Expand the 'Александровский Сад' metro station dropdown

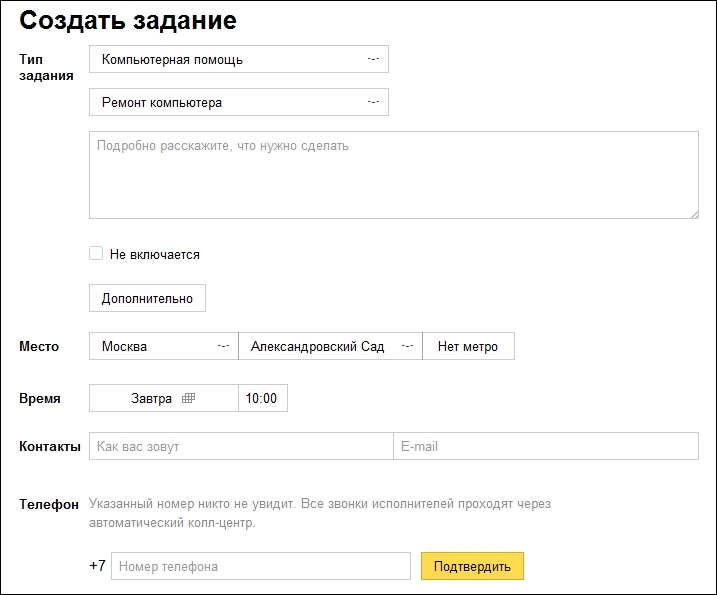[330, 346]
